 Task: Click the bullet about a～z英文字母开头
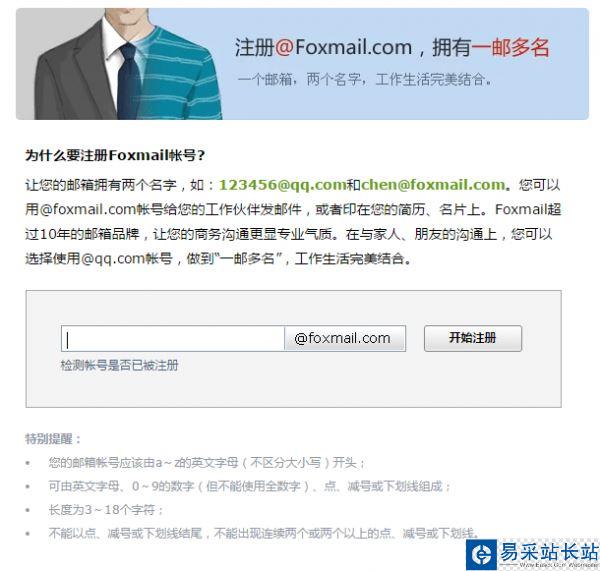point(207,463)
